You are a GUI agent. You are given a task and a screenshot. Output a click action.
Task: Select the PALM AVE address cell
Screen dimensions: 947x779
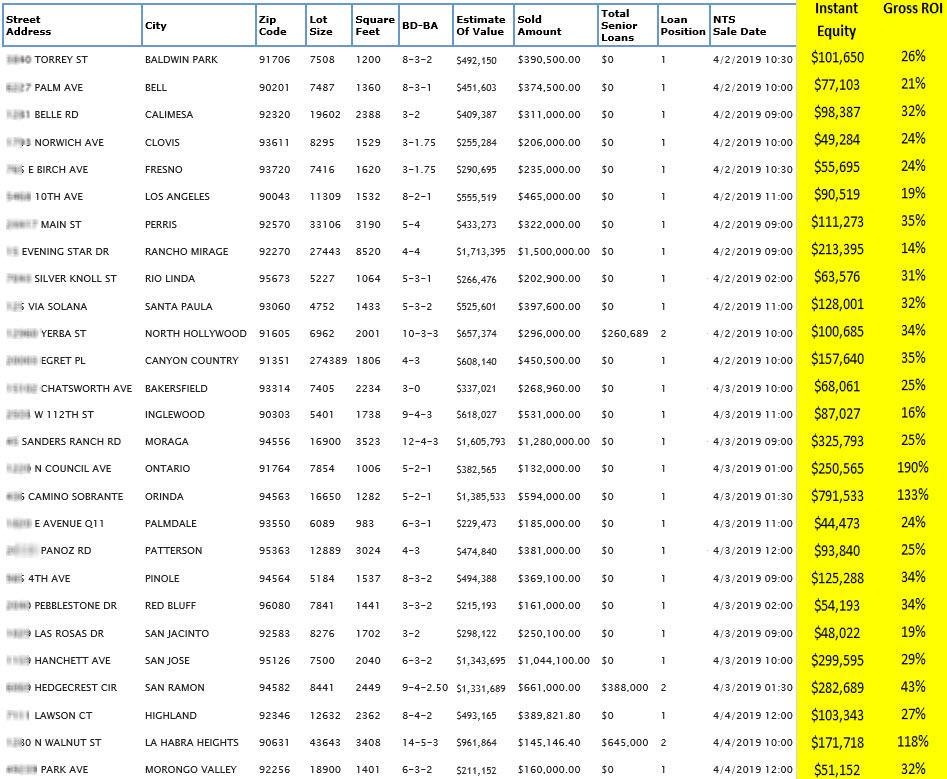coord(45,88)
